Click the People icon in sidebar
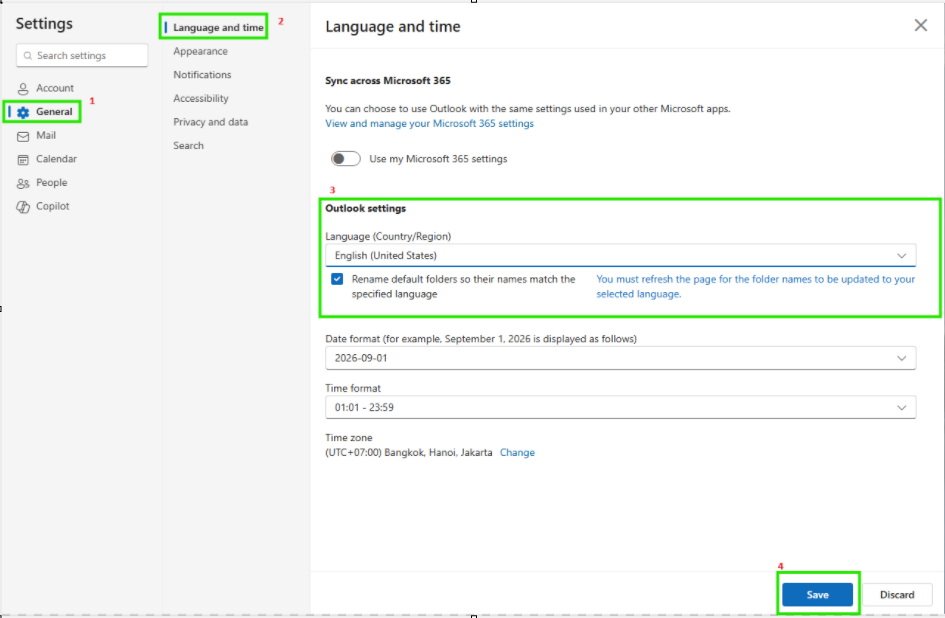The image size is (945, 618). click(23, 183)
